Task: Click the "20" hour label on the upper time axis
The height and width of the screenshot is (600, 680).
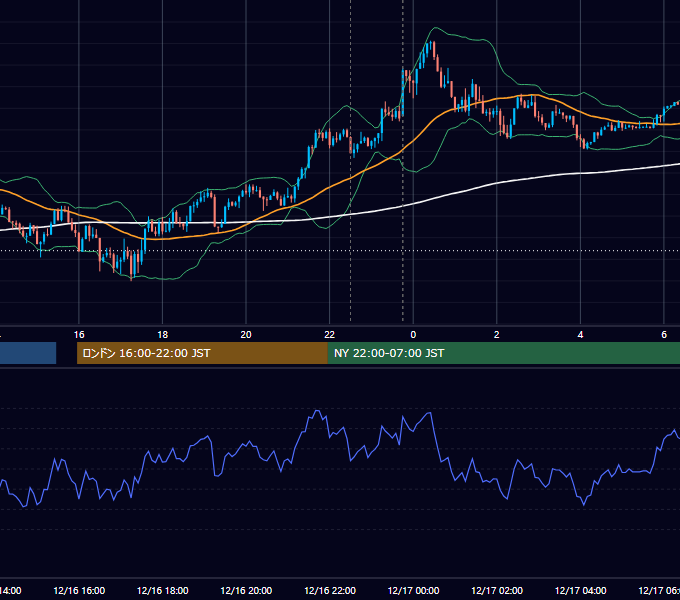Action: coord(246,335)
